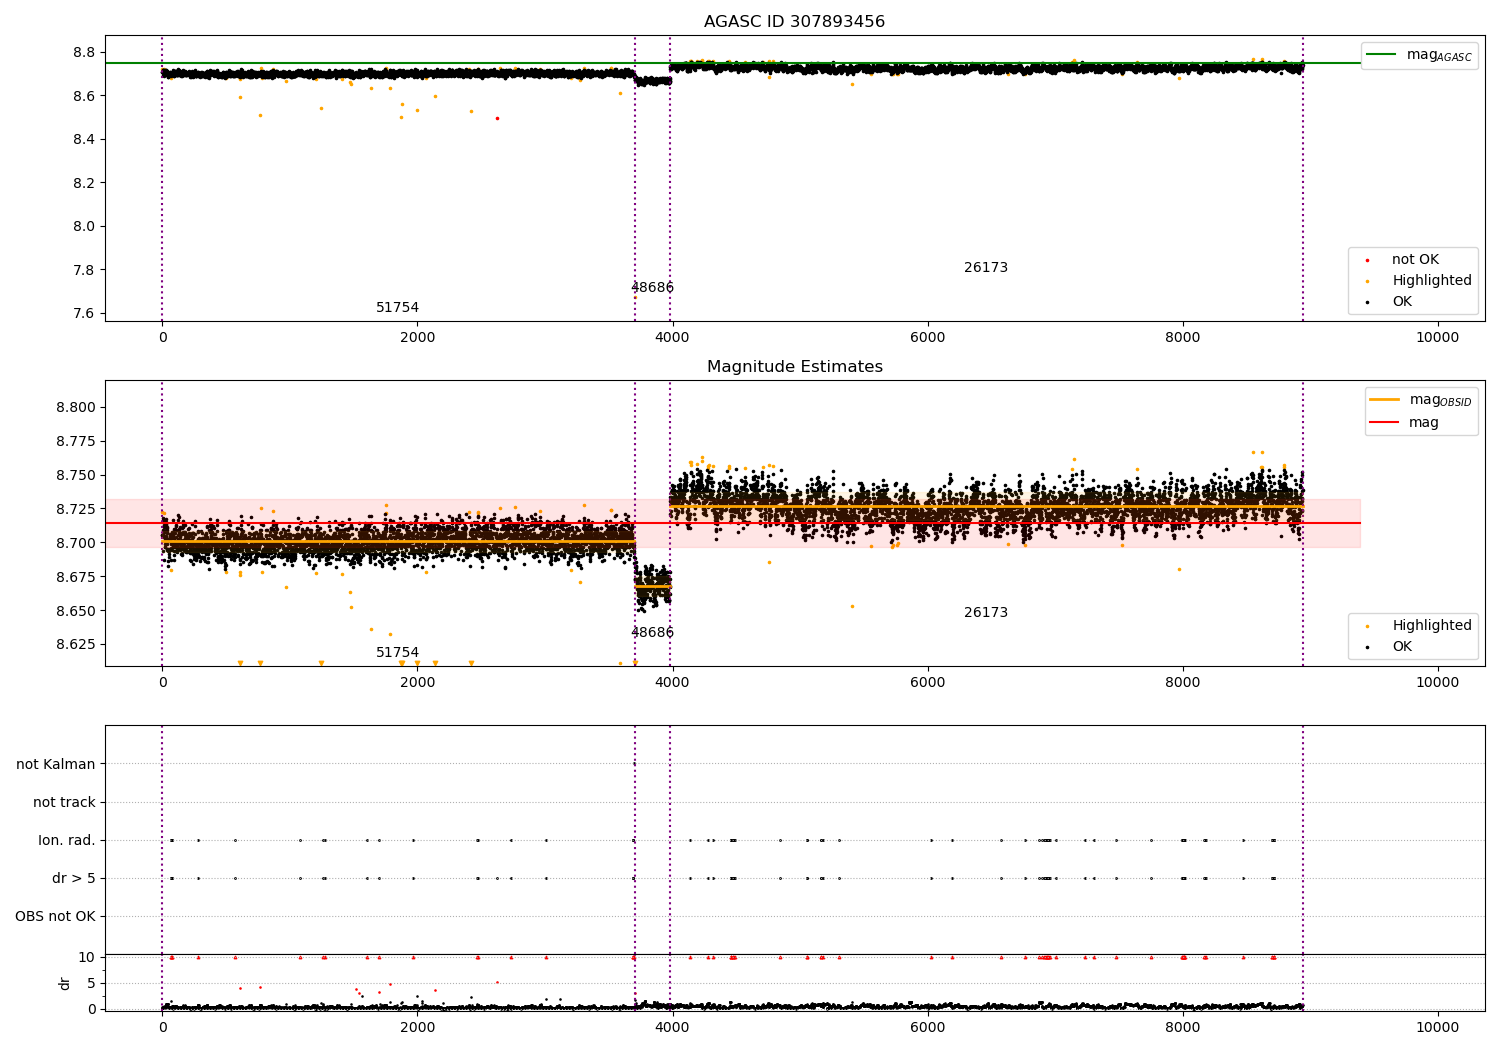
Task: Click obsid label 48686 in Magnitude Estimates plot
Action: [652, 633]
